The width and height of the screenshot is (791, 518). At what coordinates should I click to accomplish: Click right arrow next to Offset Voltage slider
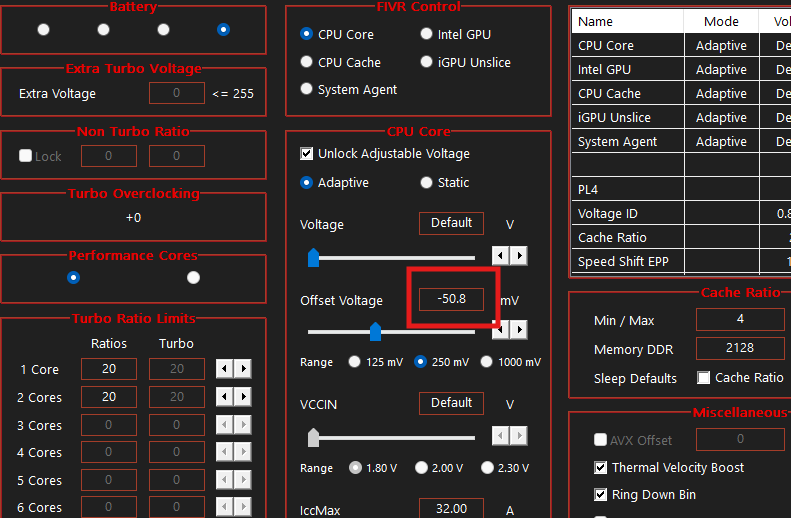[519, 329]
